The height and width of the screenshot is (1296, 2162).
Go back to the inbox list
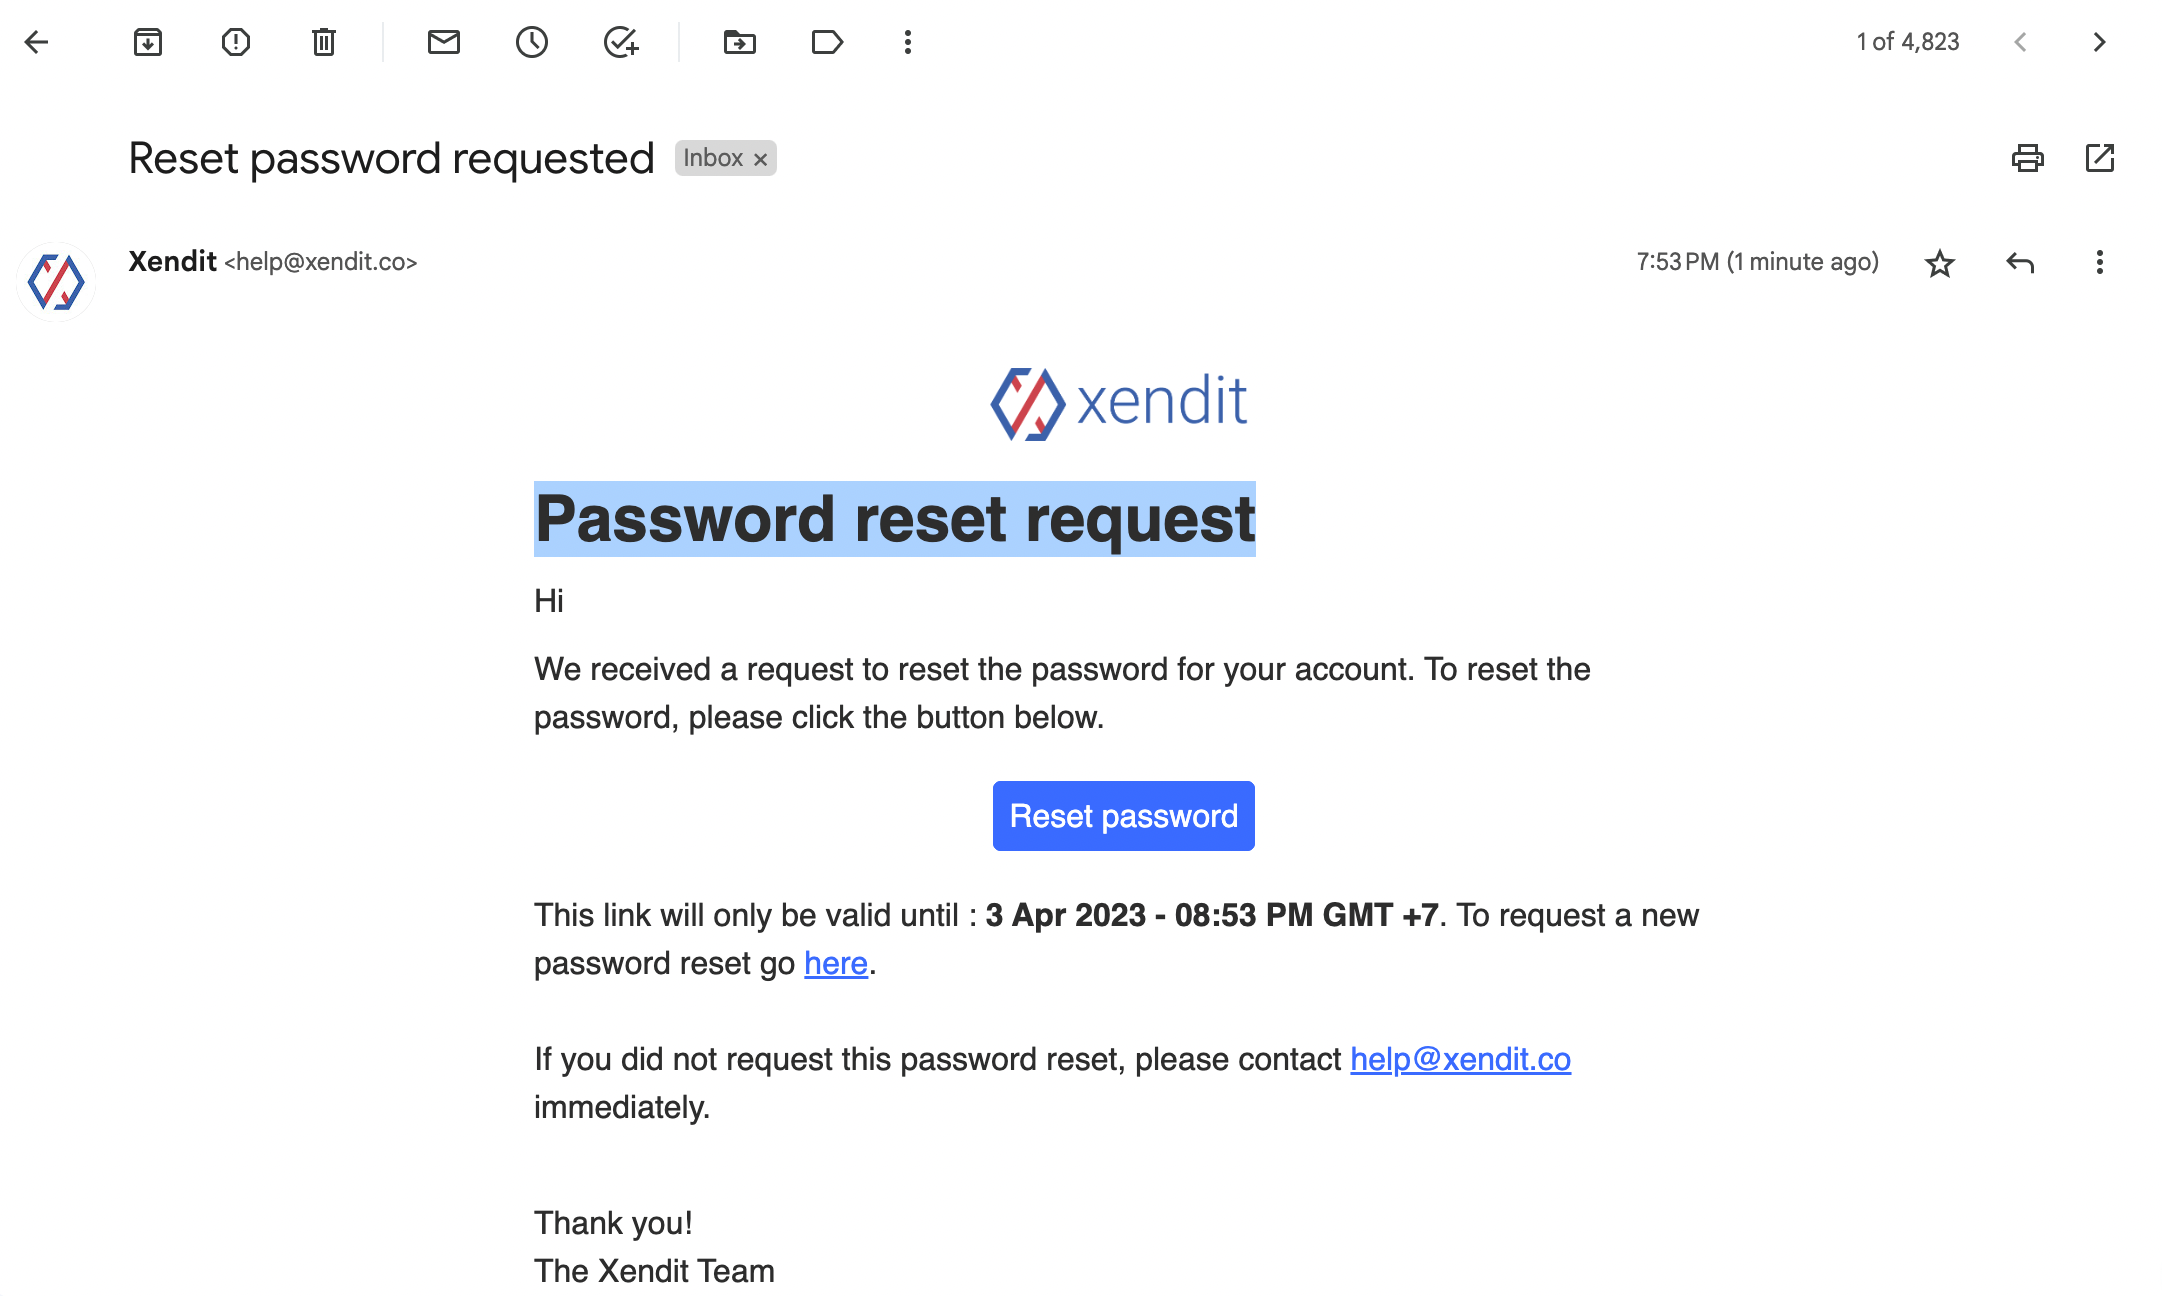coord(36,42)
